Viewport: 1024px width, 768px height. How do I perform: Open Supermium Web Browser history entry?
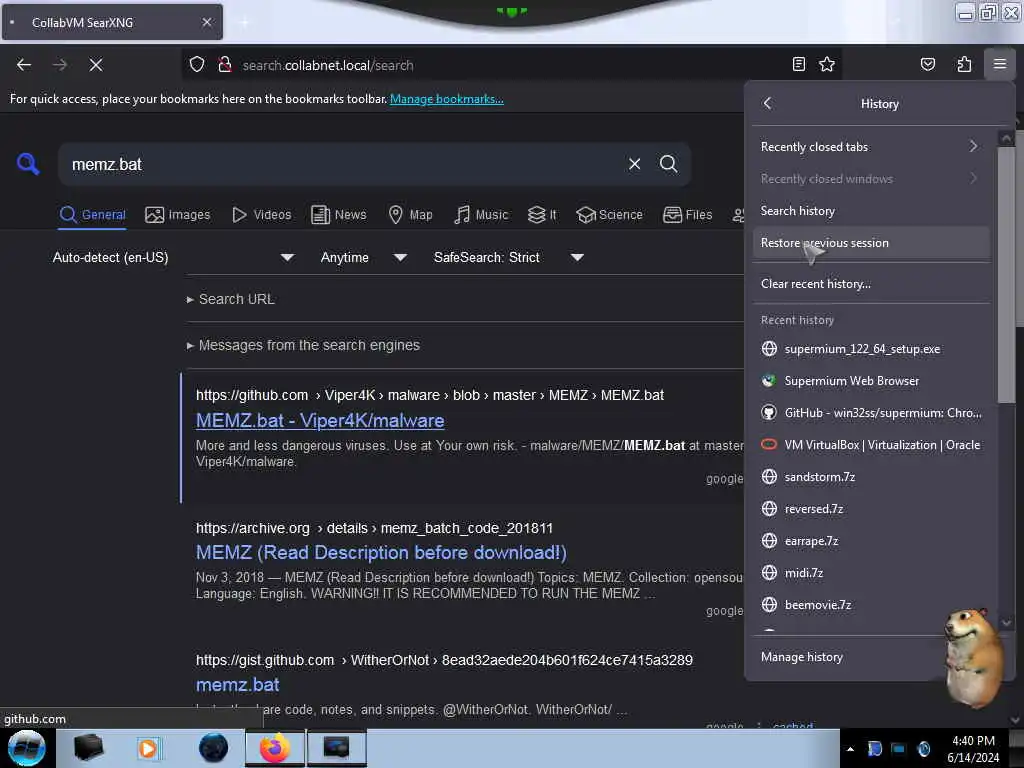pyautogui.click(x=871, y=381)
